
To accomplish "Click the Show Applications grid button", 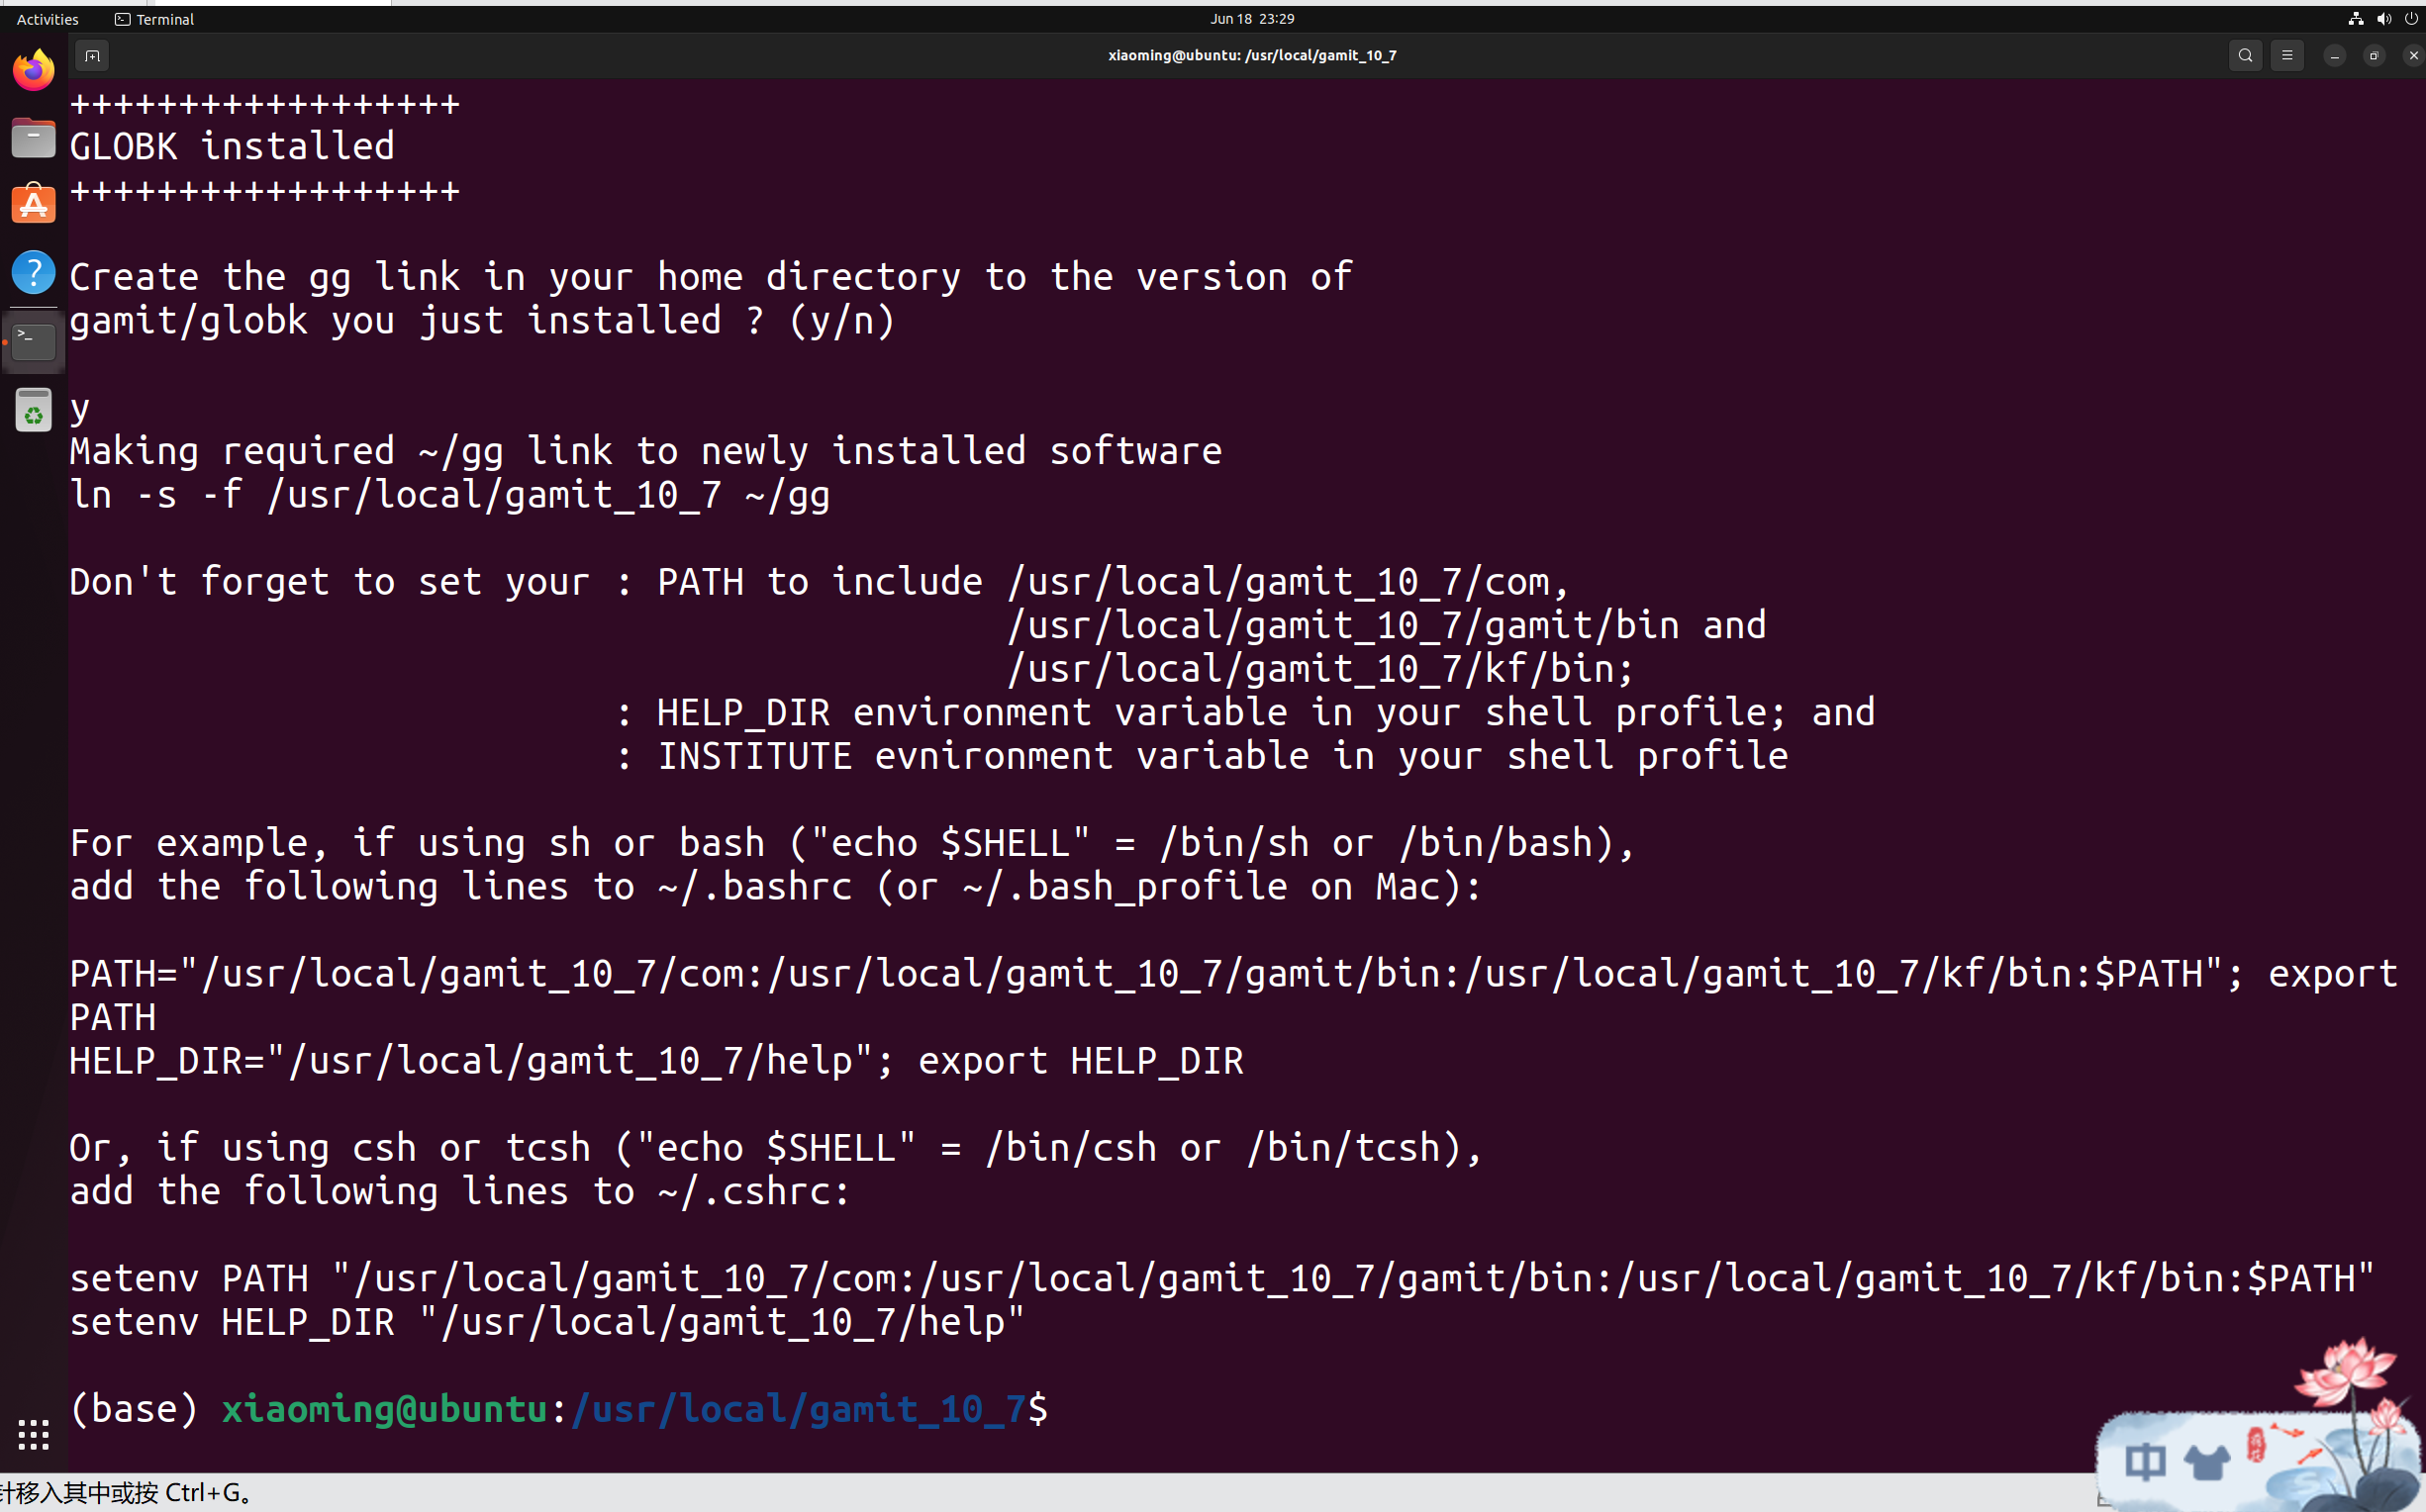I will click(x=33, y=1434).
